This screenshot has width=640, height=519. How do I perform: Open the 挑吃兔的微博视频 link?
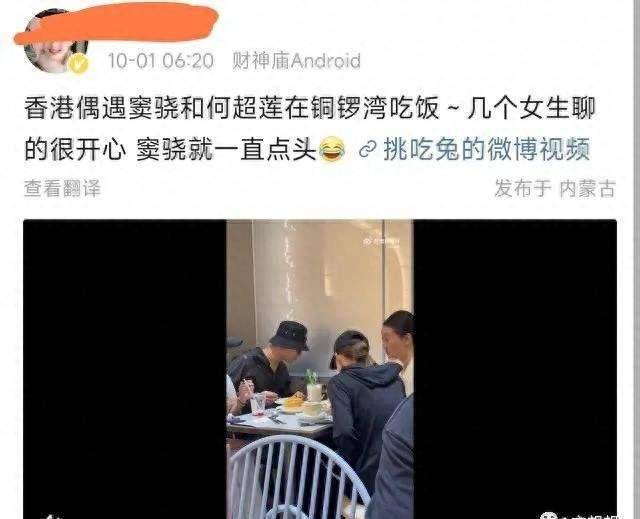[x=487, y=150]
